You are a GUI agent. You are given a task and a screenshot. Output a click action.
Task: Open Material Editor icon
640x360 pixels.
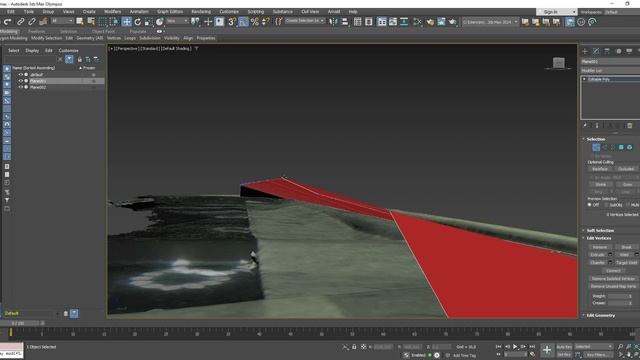click(x=417, y=22)
